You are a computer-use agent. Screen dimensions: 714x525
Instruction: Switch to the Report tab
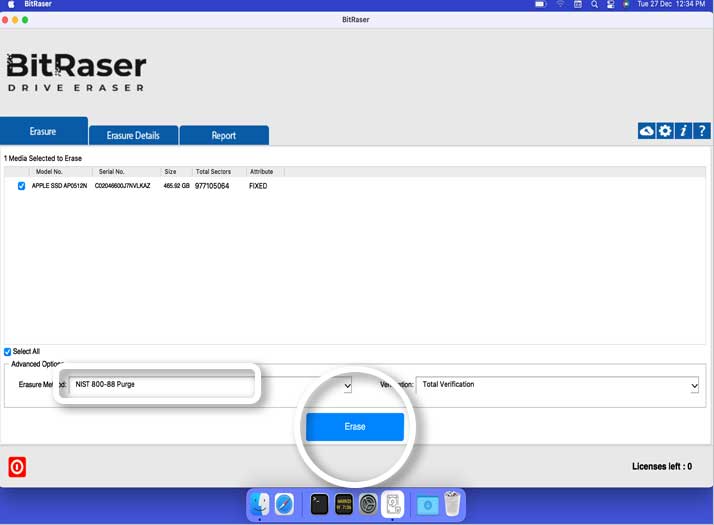(224, 135)
